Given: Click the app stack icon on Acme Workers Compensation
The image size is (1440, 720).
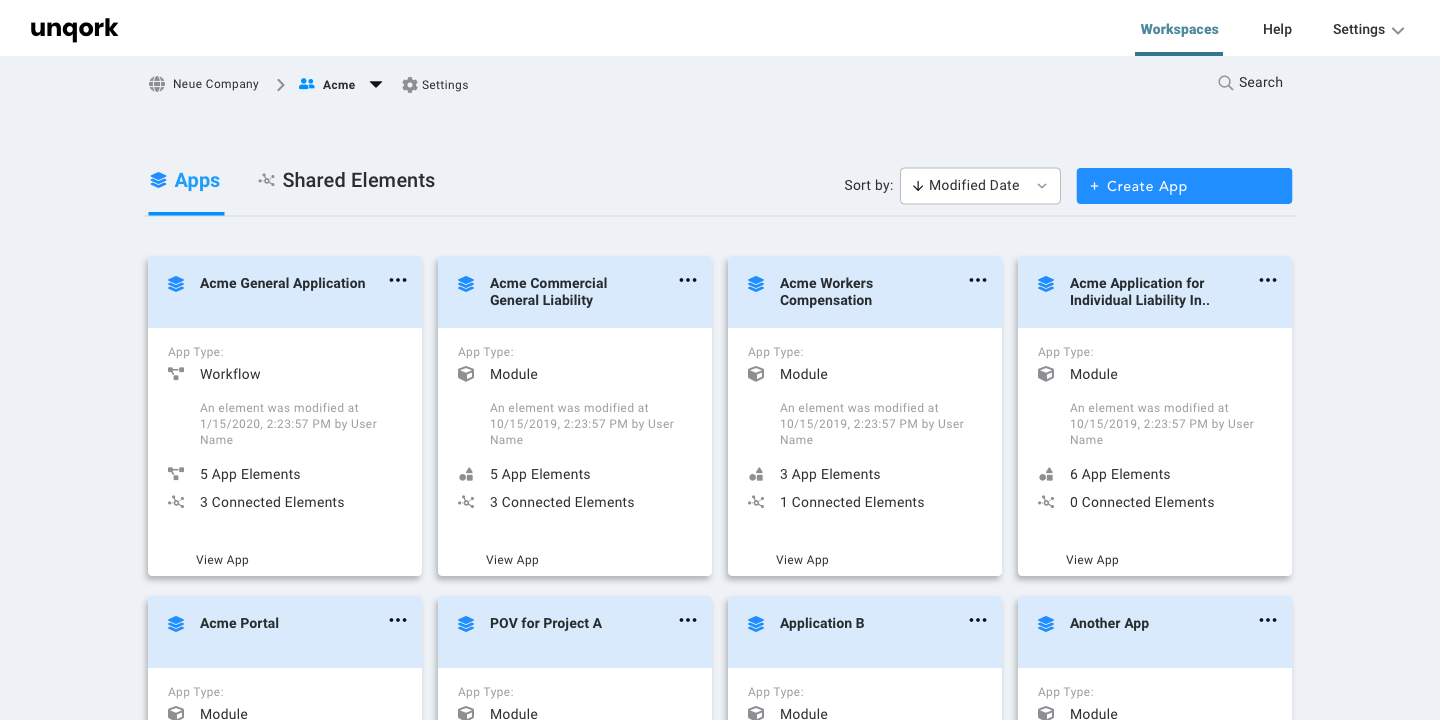Looking at the screenshot, I should [756, 285].
